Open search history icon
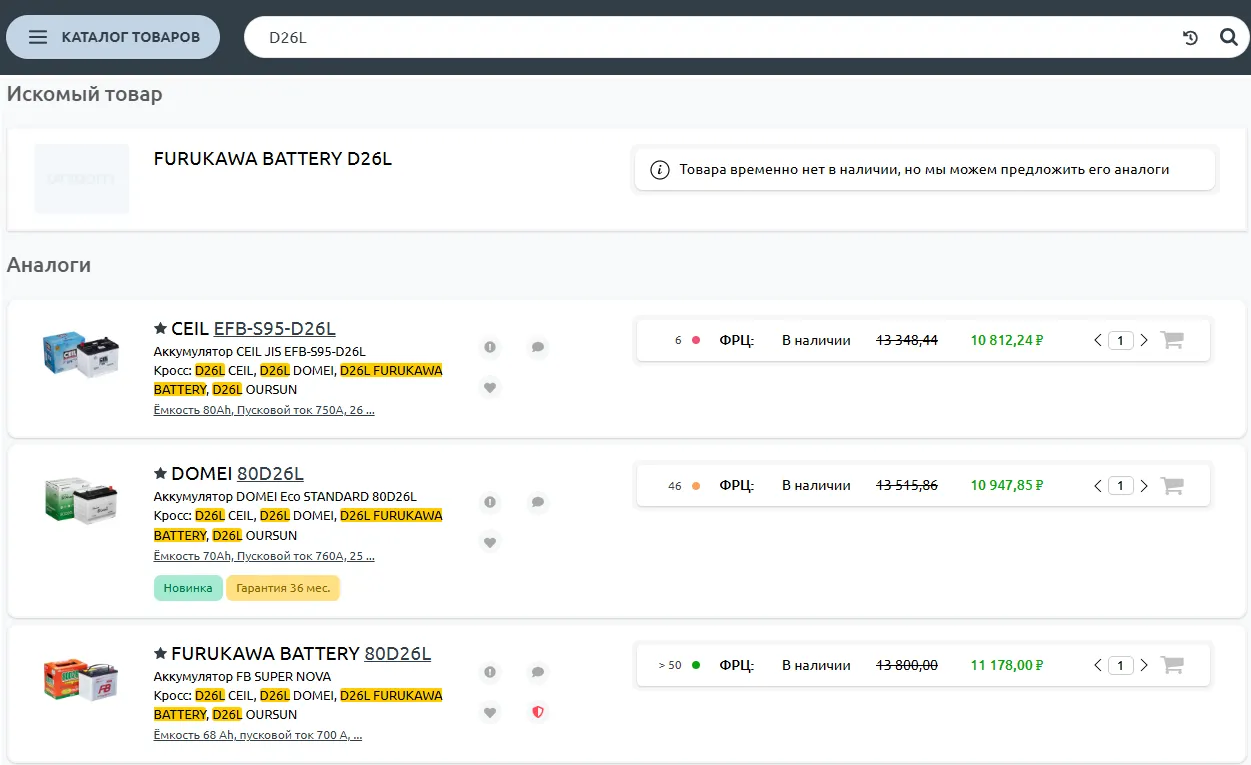This screenshot has height=765, width=1251. [1190, 38]
